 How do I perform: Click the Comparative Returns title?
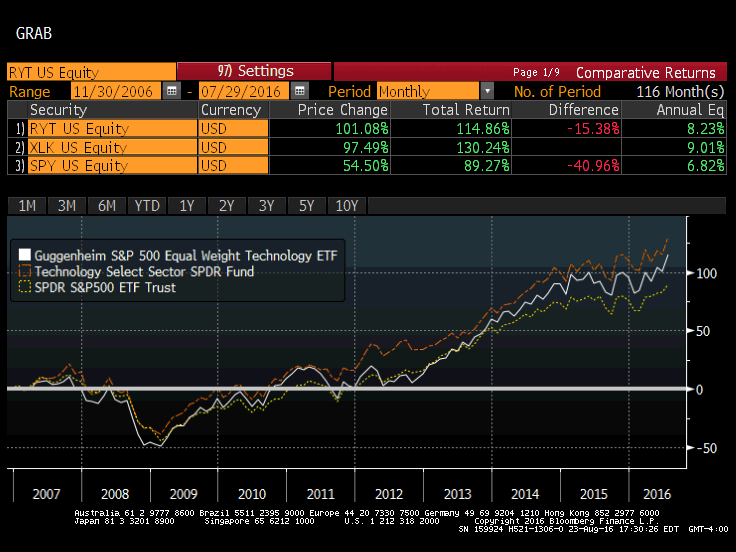pyautogui.click(x=645, y=72)
